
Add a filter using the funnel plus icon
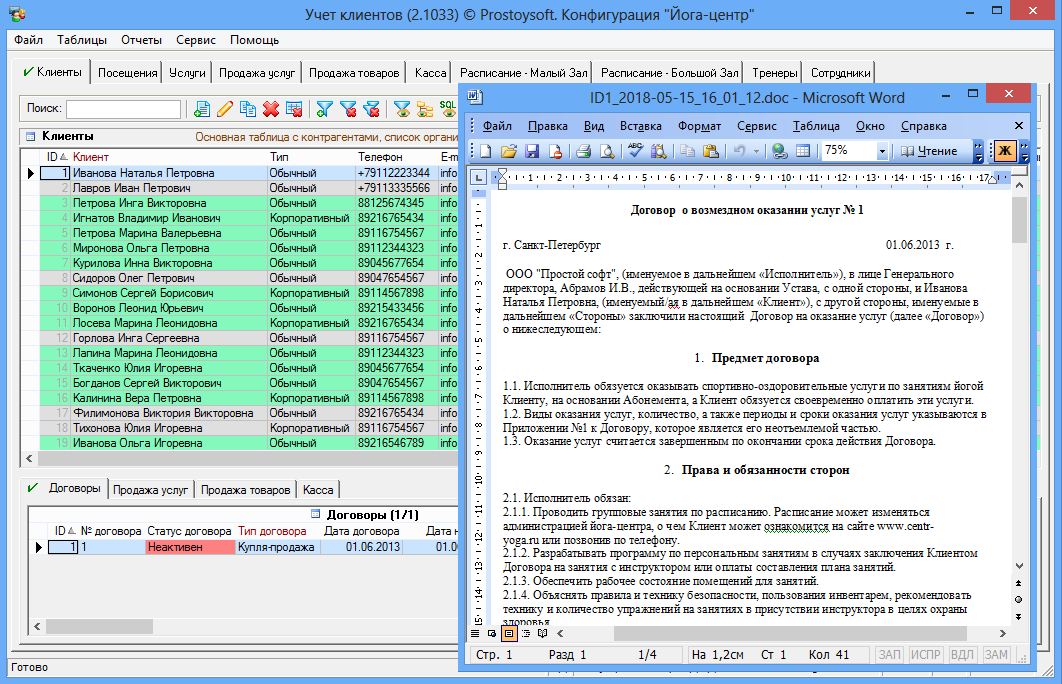324,108
